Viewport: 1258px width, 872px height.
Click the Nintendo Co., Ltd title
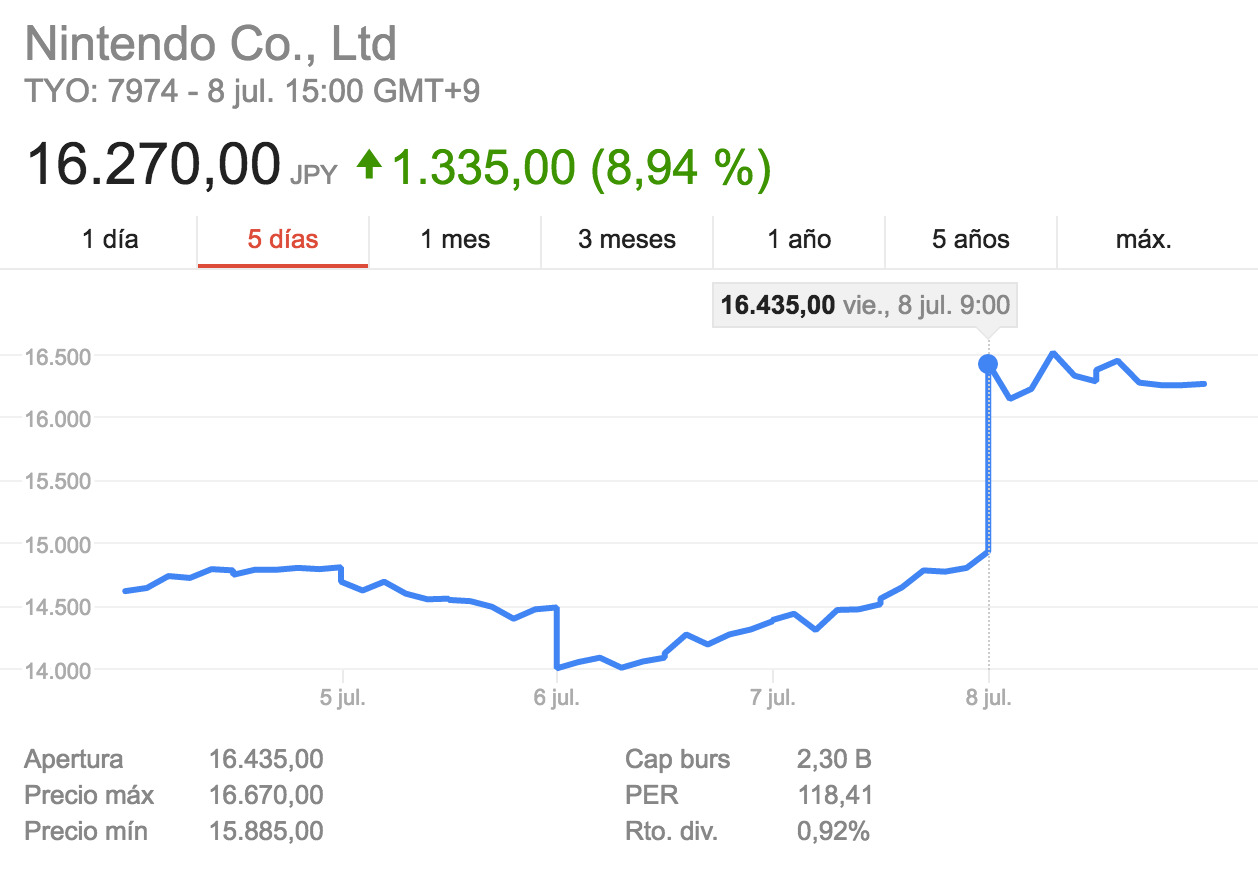point(211,44)
